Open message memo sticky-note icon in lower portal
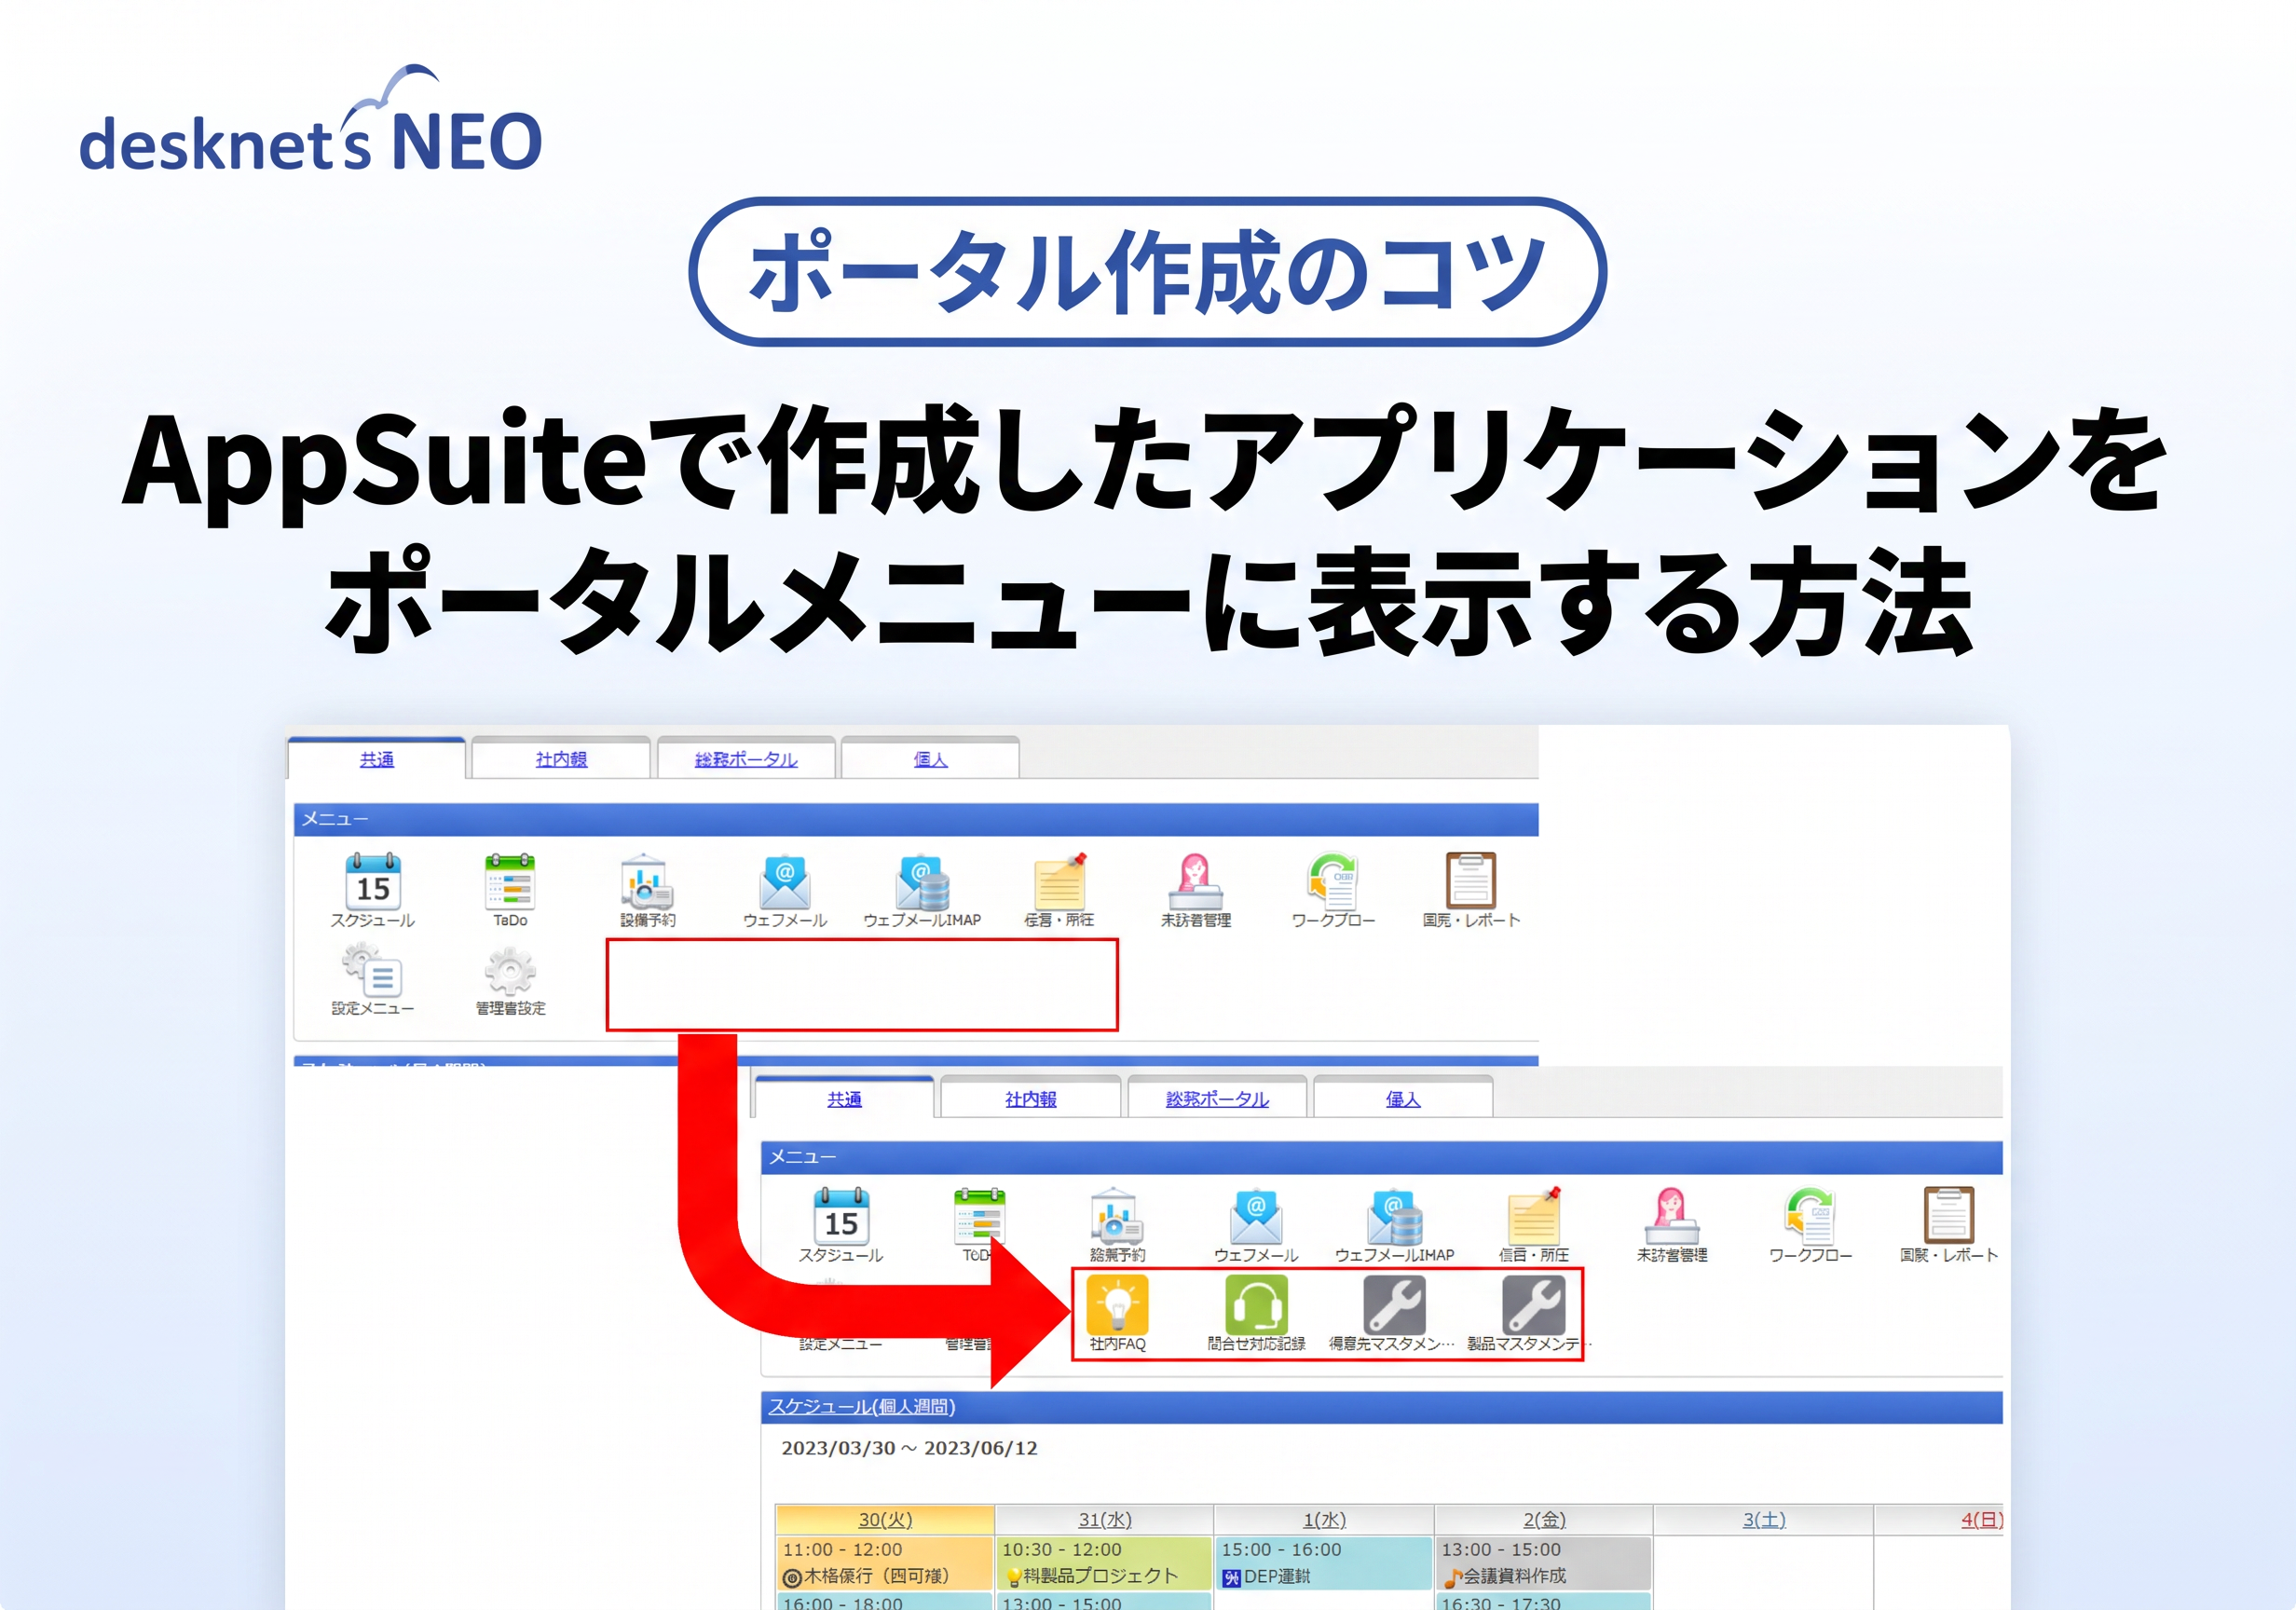 pos(1534,1215)
